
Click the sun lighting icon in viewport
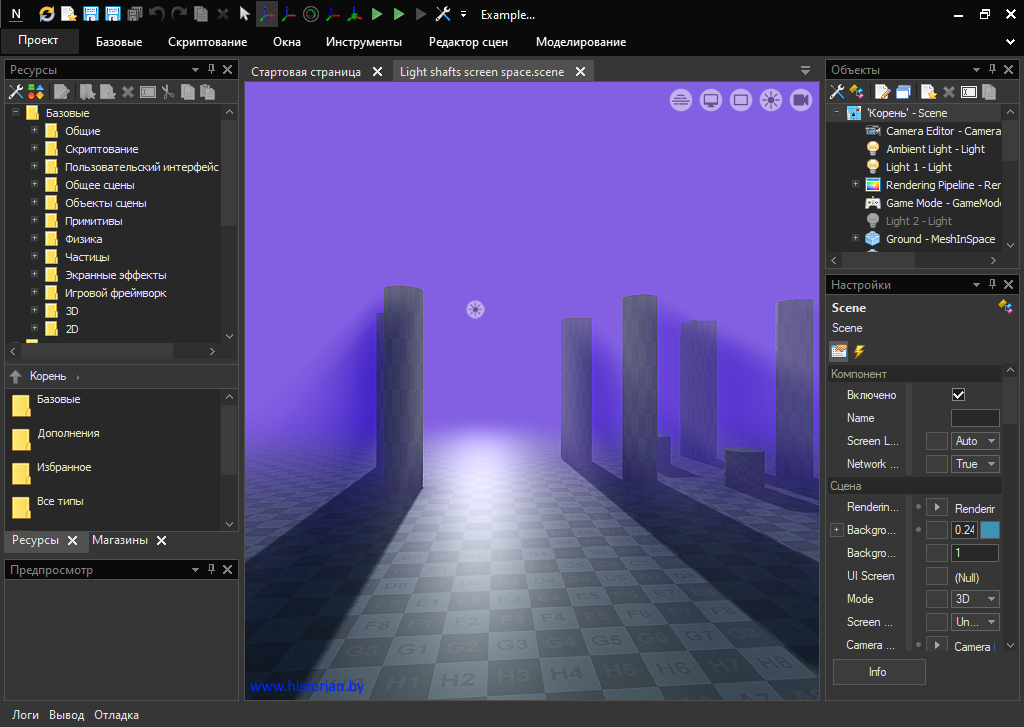click(x=771, y=100)
